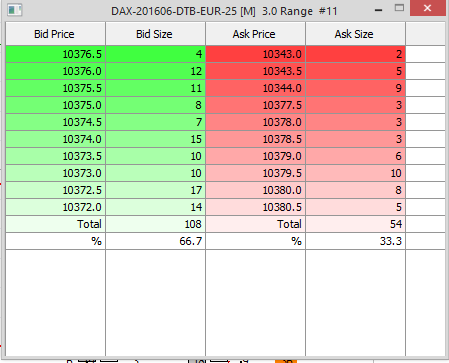Select the Ask Price column header

(255, 34)
